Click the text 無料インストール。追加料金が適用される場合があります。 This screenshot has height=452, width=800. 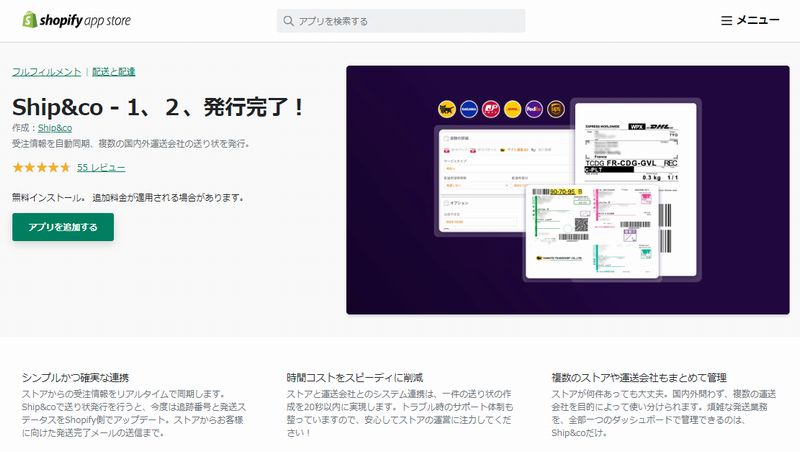(128, 197)
